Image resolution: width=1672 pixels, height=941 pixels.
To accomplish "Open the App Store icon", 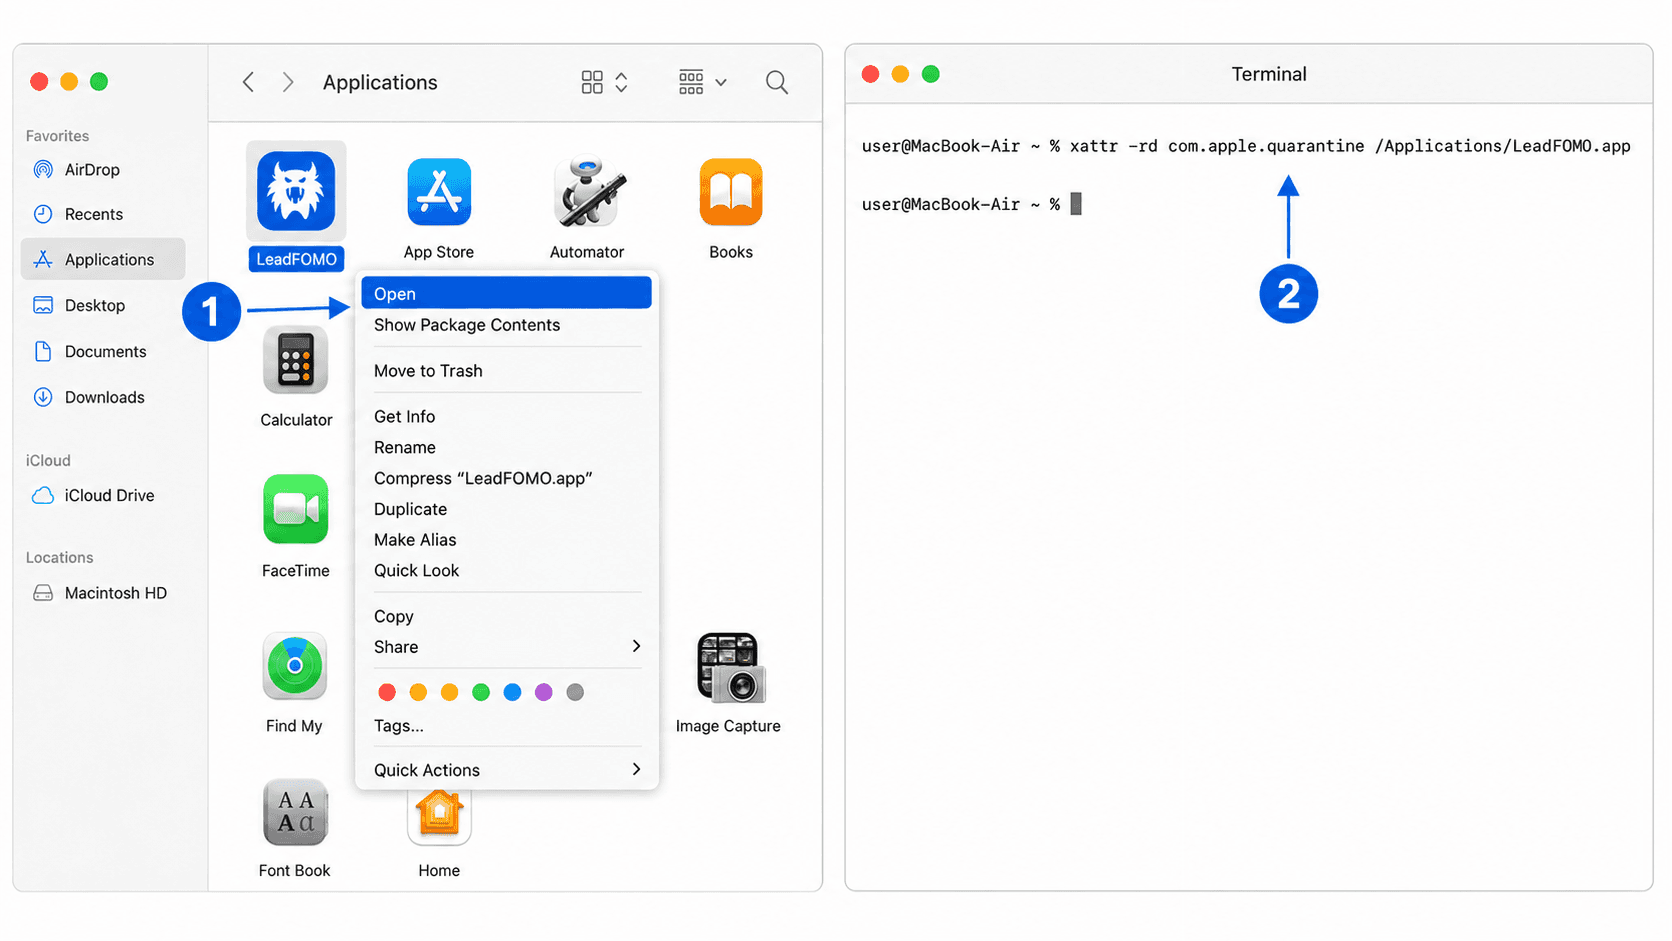I will pos(439,192).
